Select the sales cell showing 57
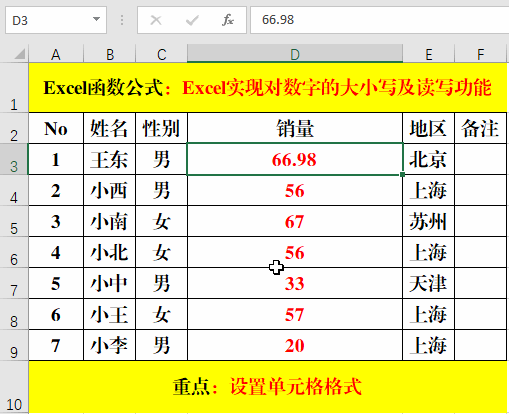509x414 pixels. click(295, 314)
